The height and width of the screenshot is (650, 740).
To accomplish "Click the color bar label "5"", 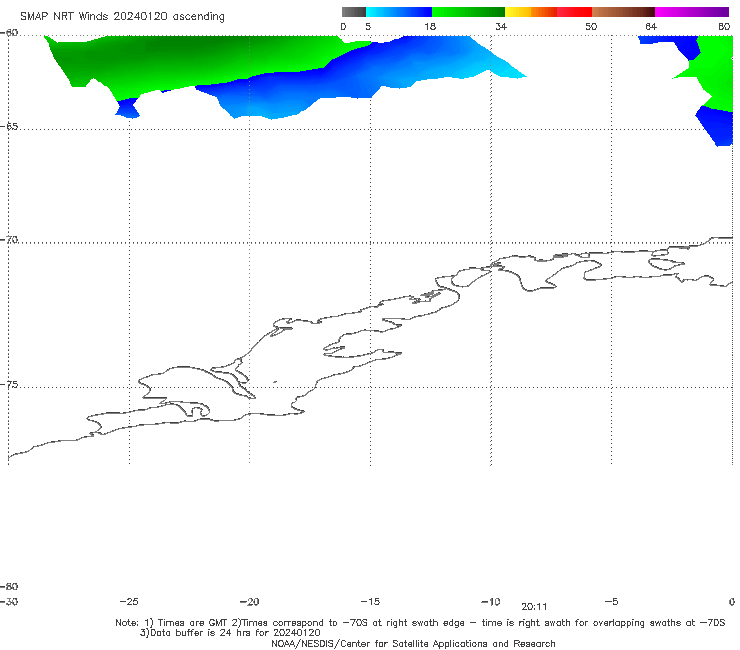I will click(x=368, y=26).
